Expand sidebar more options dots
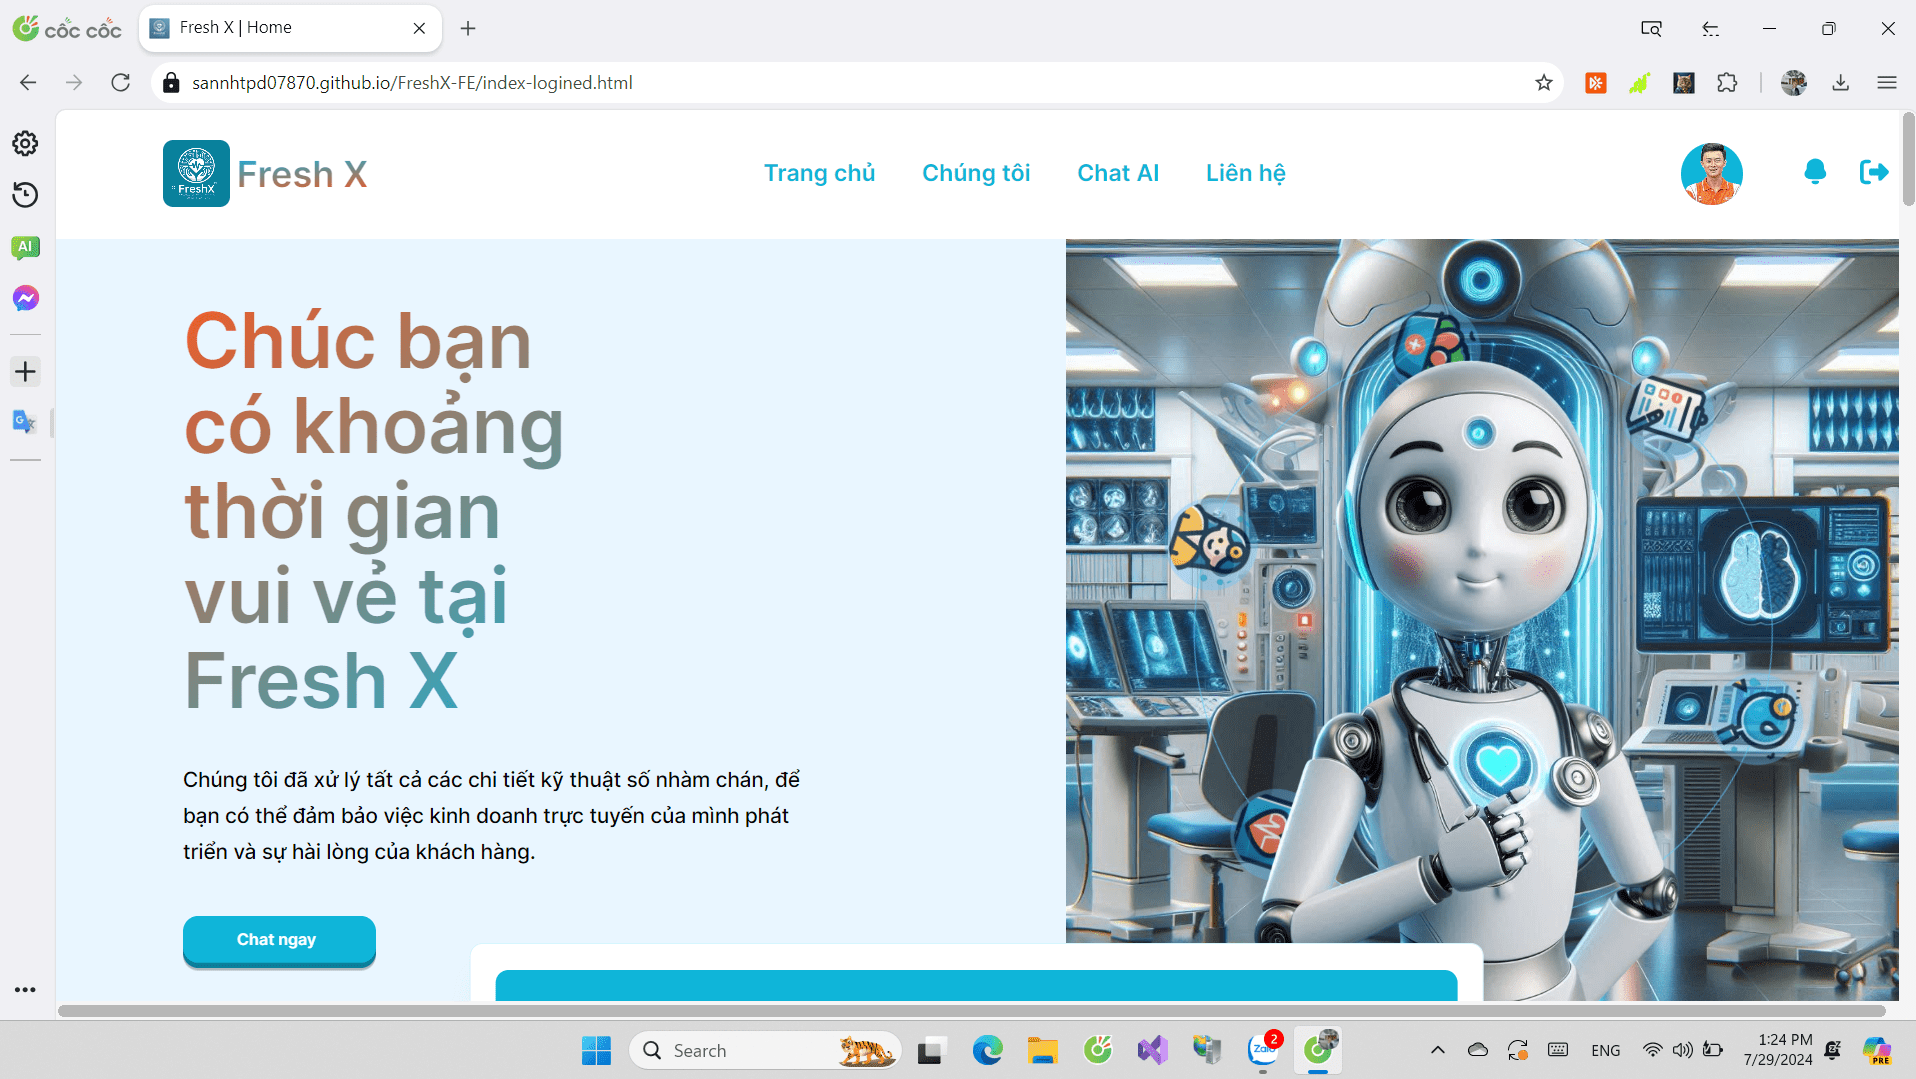 click(x=25, y=990)
